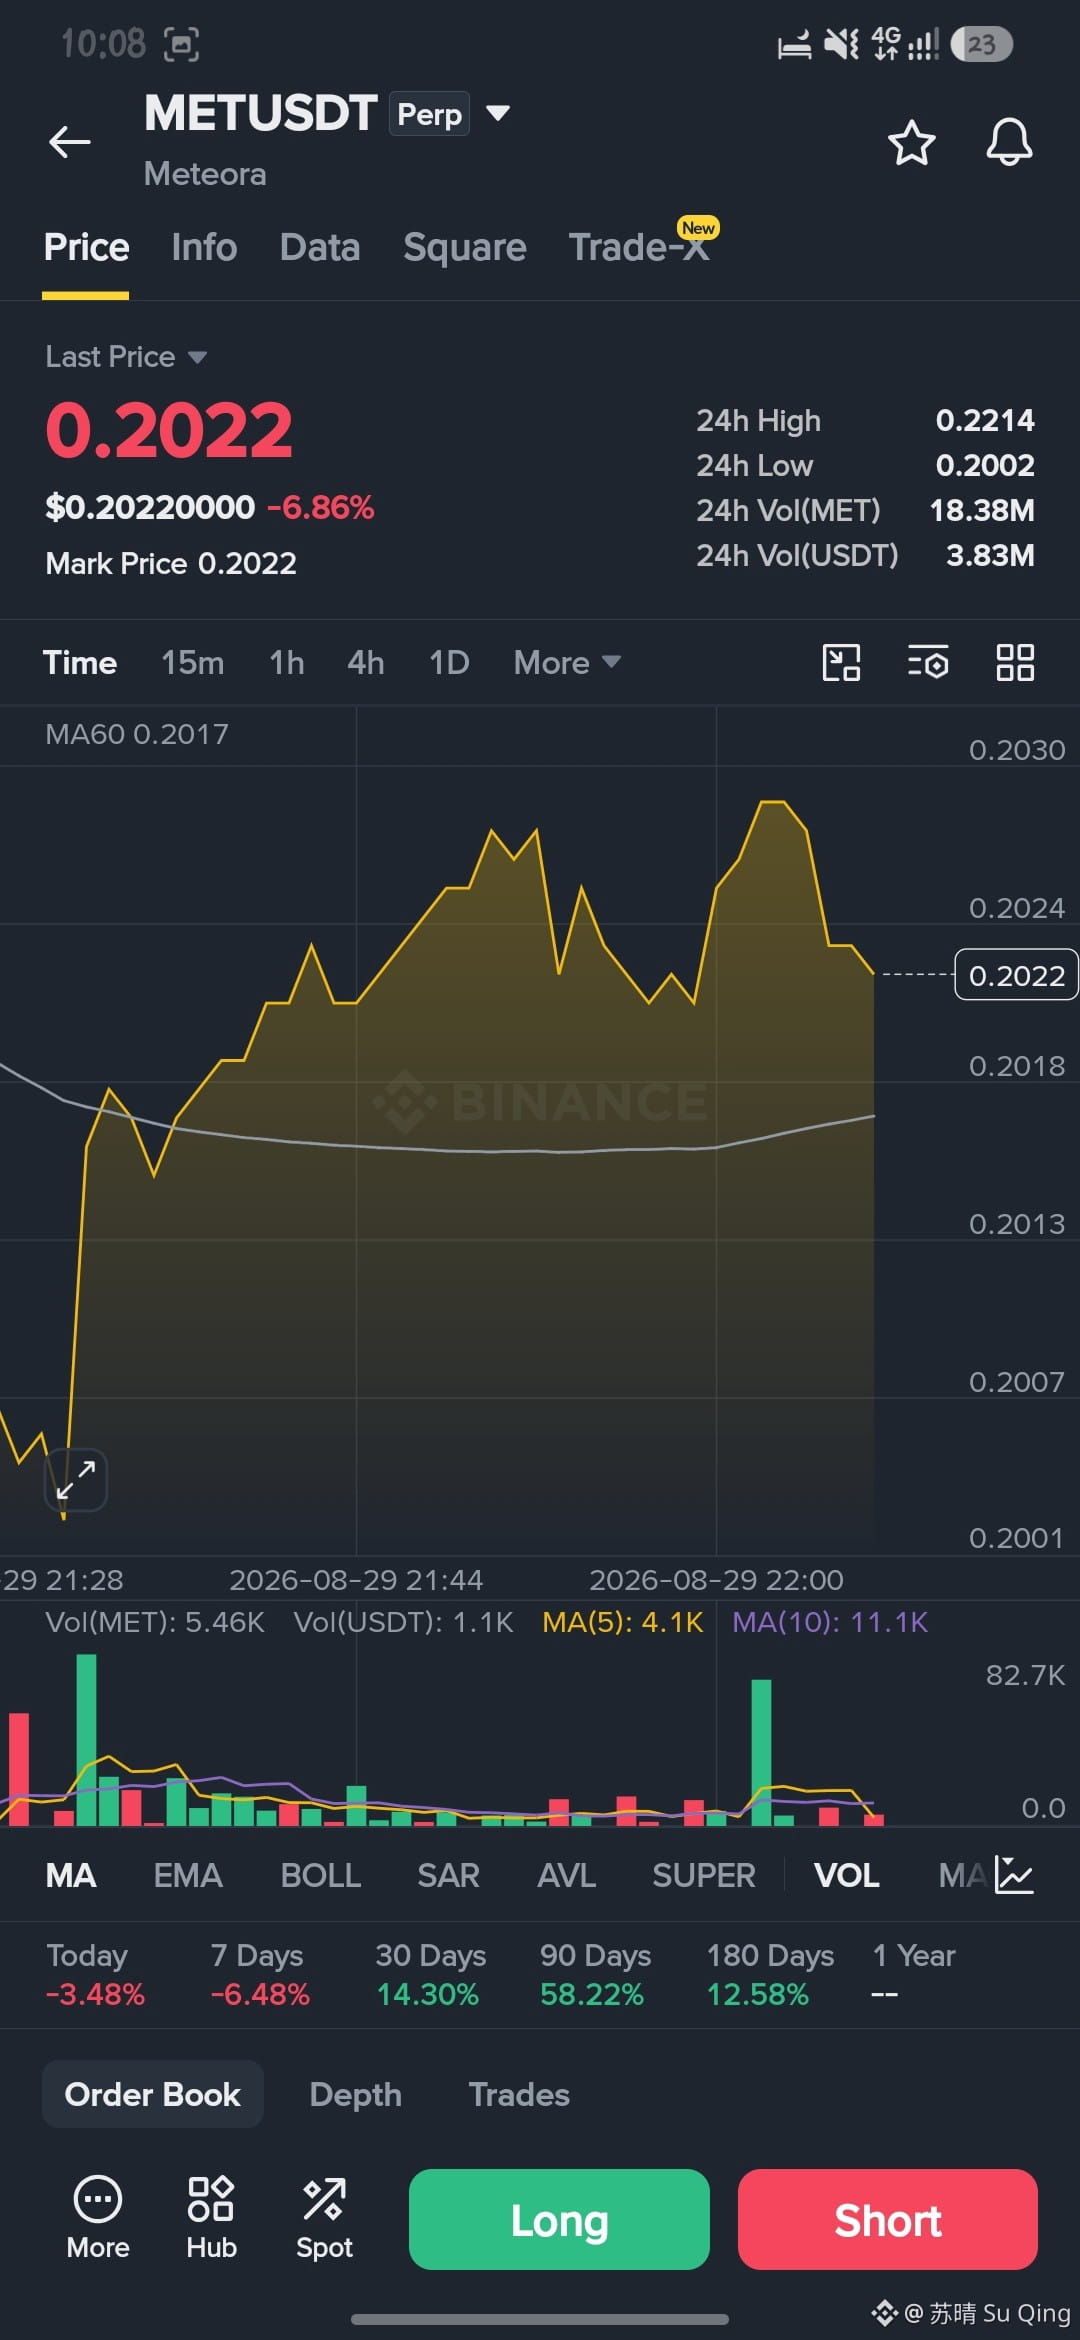
Task: Open the Data tab
Action: 320,247
